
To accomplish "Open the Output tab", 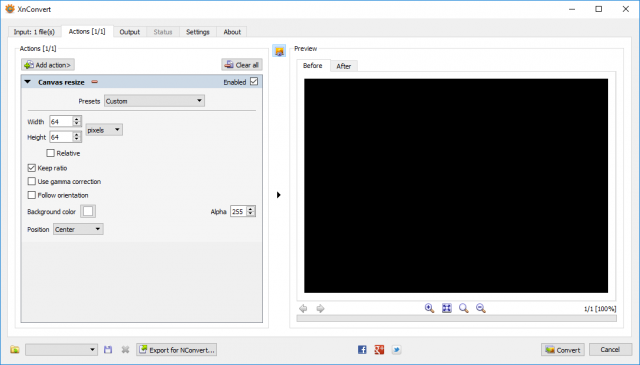I will (x=130, y=32).
